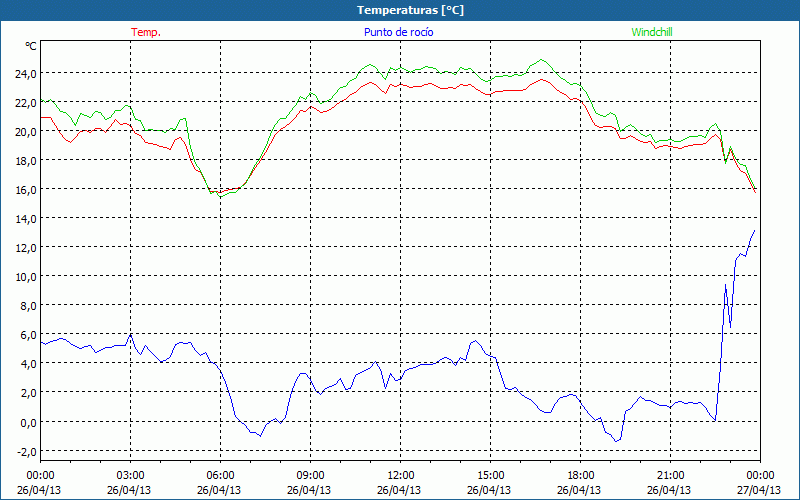Image resolution: width=800 pixels, height=500 pixels.
Task: Click the 24,0 y-axis value
Action: pos(25,73)
